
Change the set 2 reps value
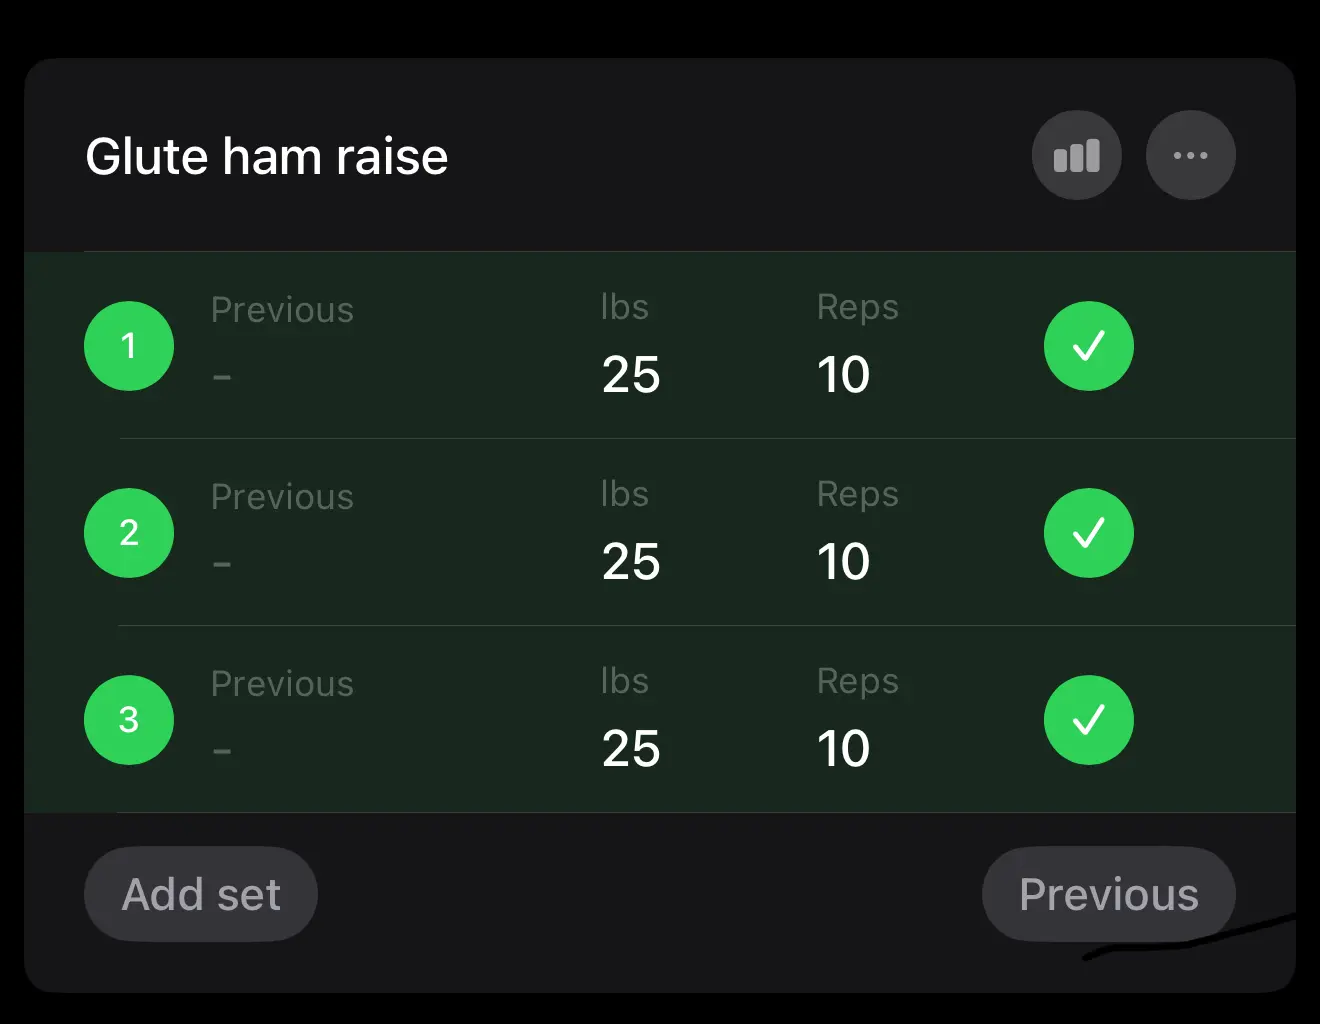843,562
